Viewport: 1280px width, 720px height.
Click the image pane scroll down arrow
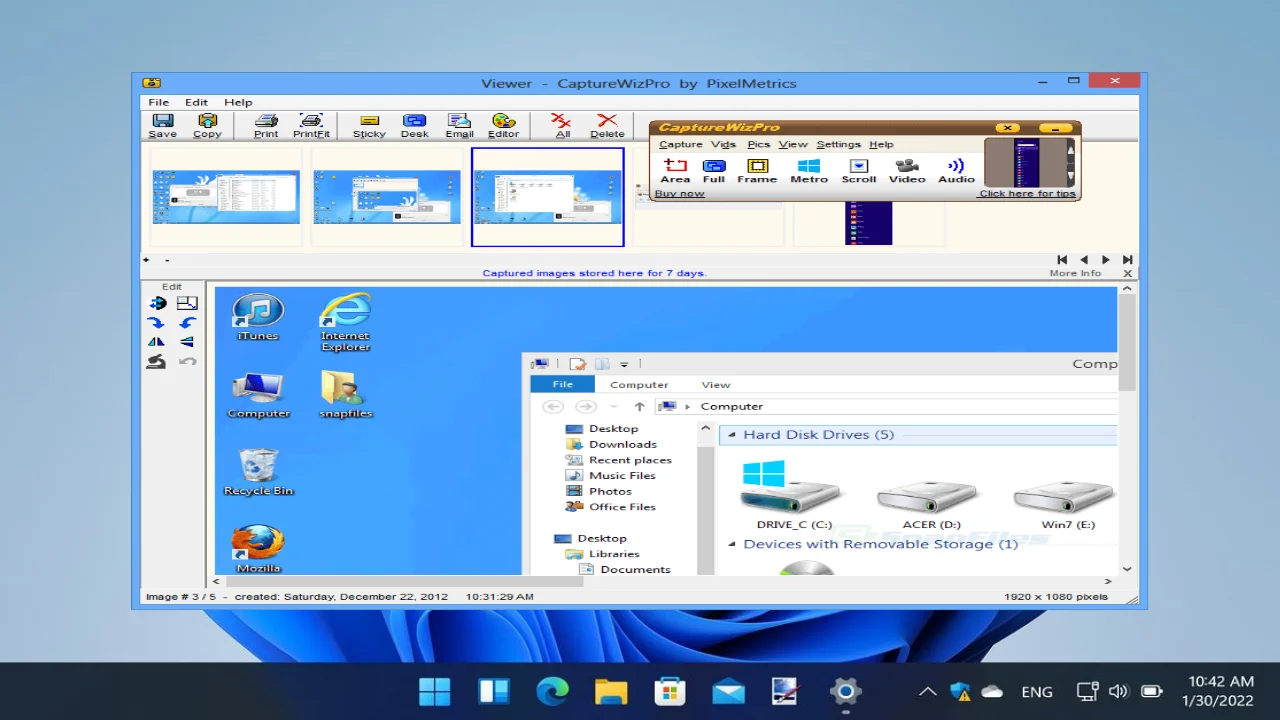[1127, 569]
